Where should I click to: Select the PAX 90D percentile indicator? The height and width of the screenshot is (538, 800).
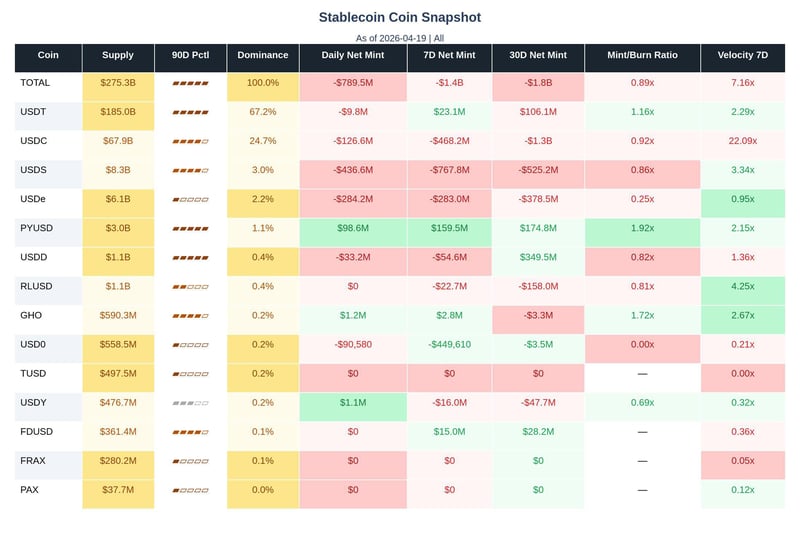tap(190, 490)
